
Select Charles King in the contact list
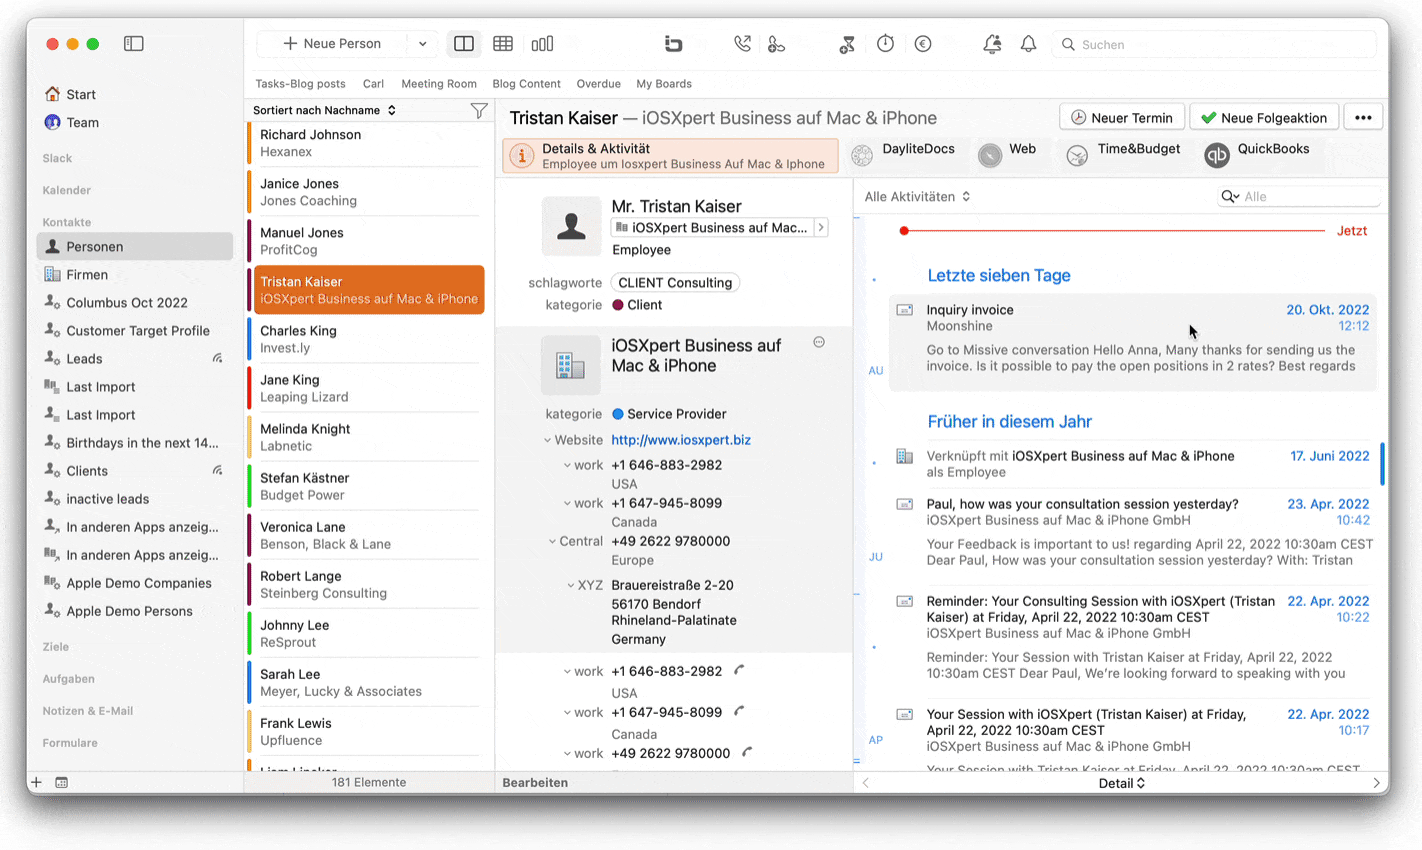tap(366, 339)
